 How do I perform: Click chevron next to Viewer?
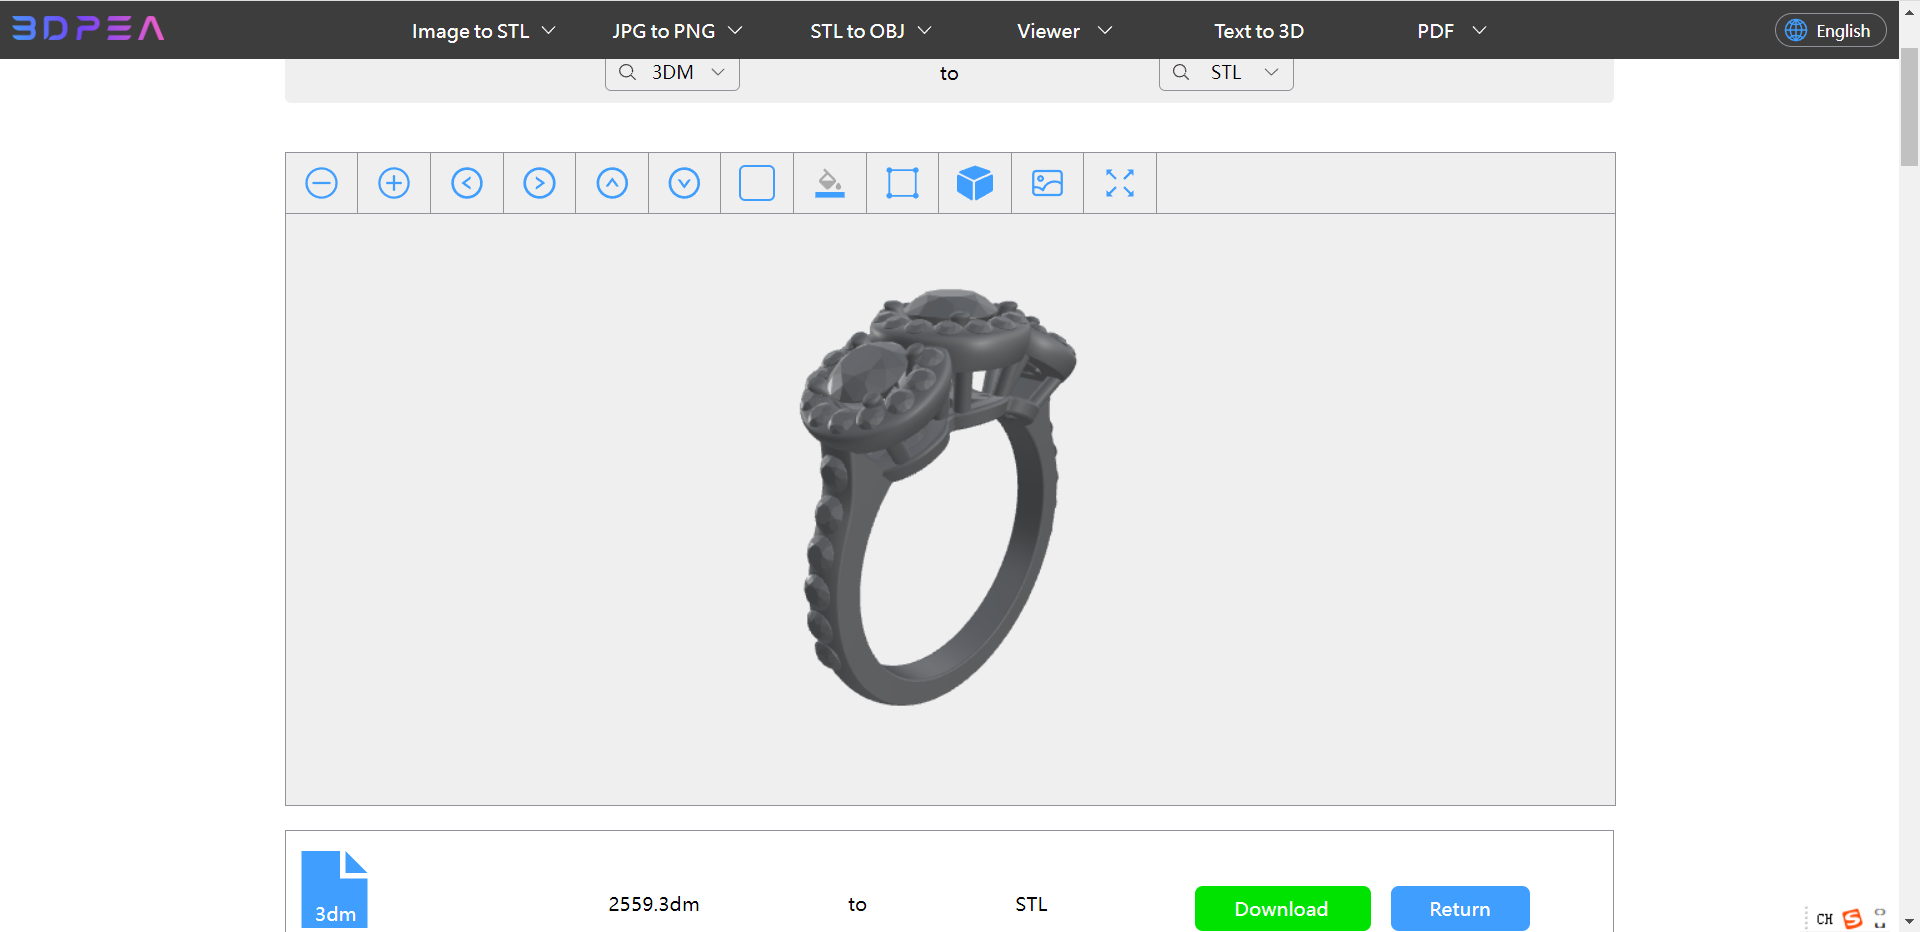point(1105,31)
